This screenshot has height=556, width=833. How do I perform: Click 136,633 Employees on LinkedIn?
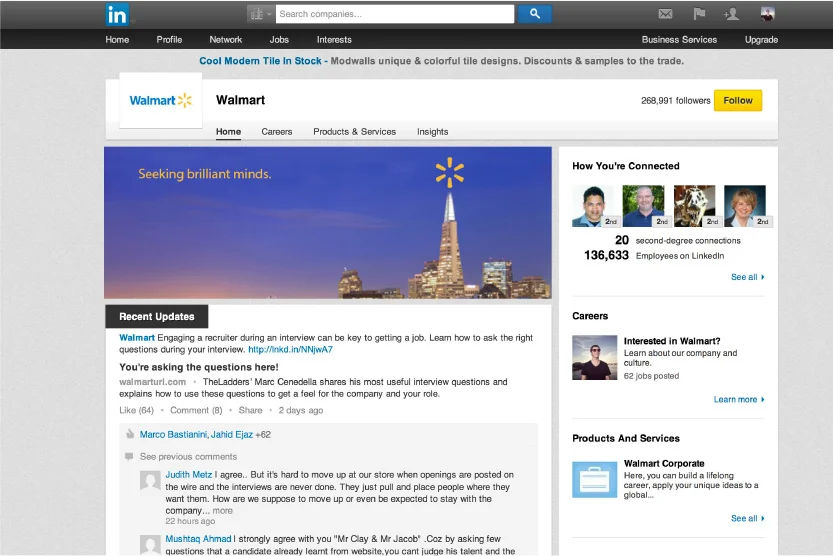(654, 255)
